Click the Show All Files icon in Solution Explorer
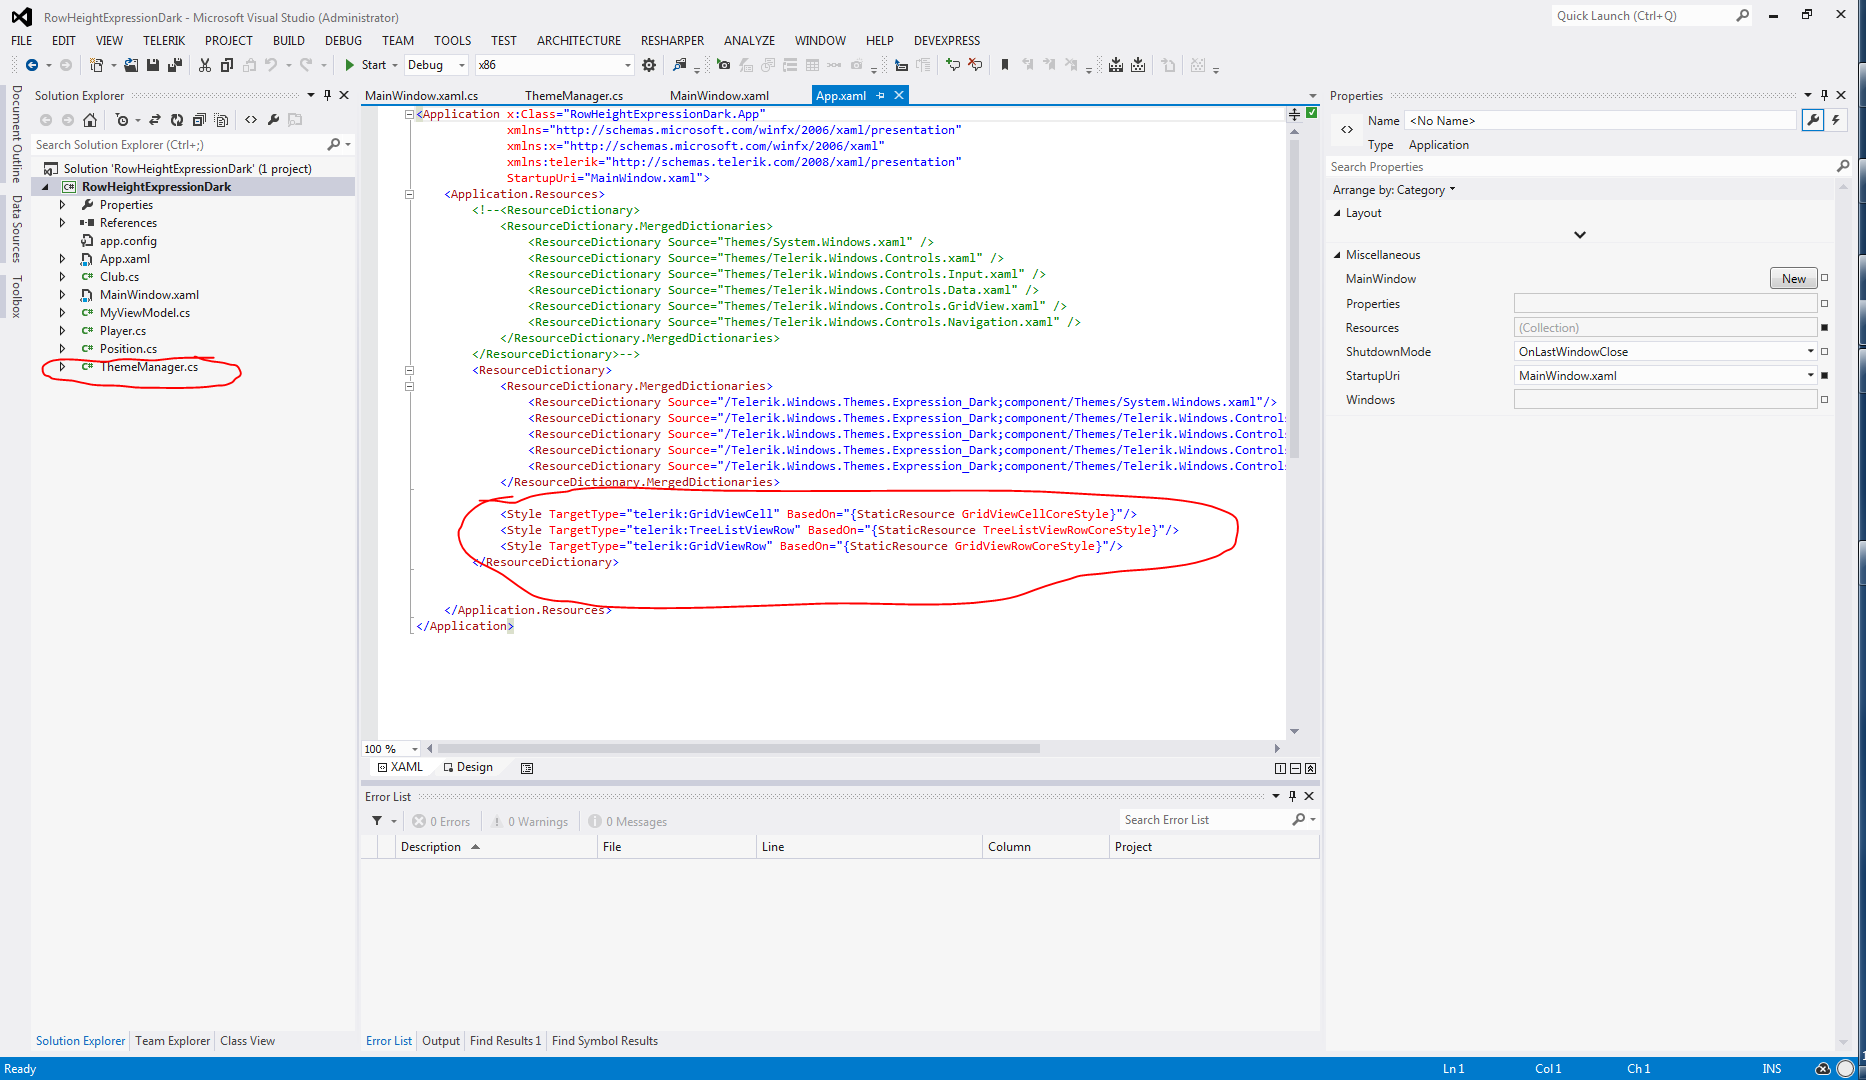Screen dimensions: 1866x1080 point(221,120)
